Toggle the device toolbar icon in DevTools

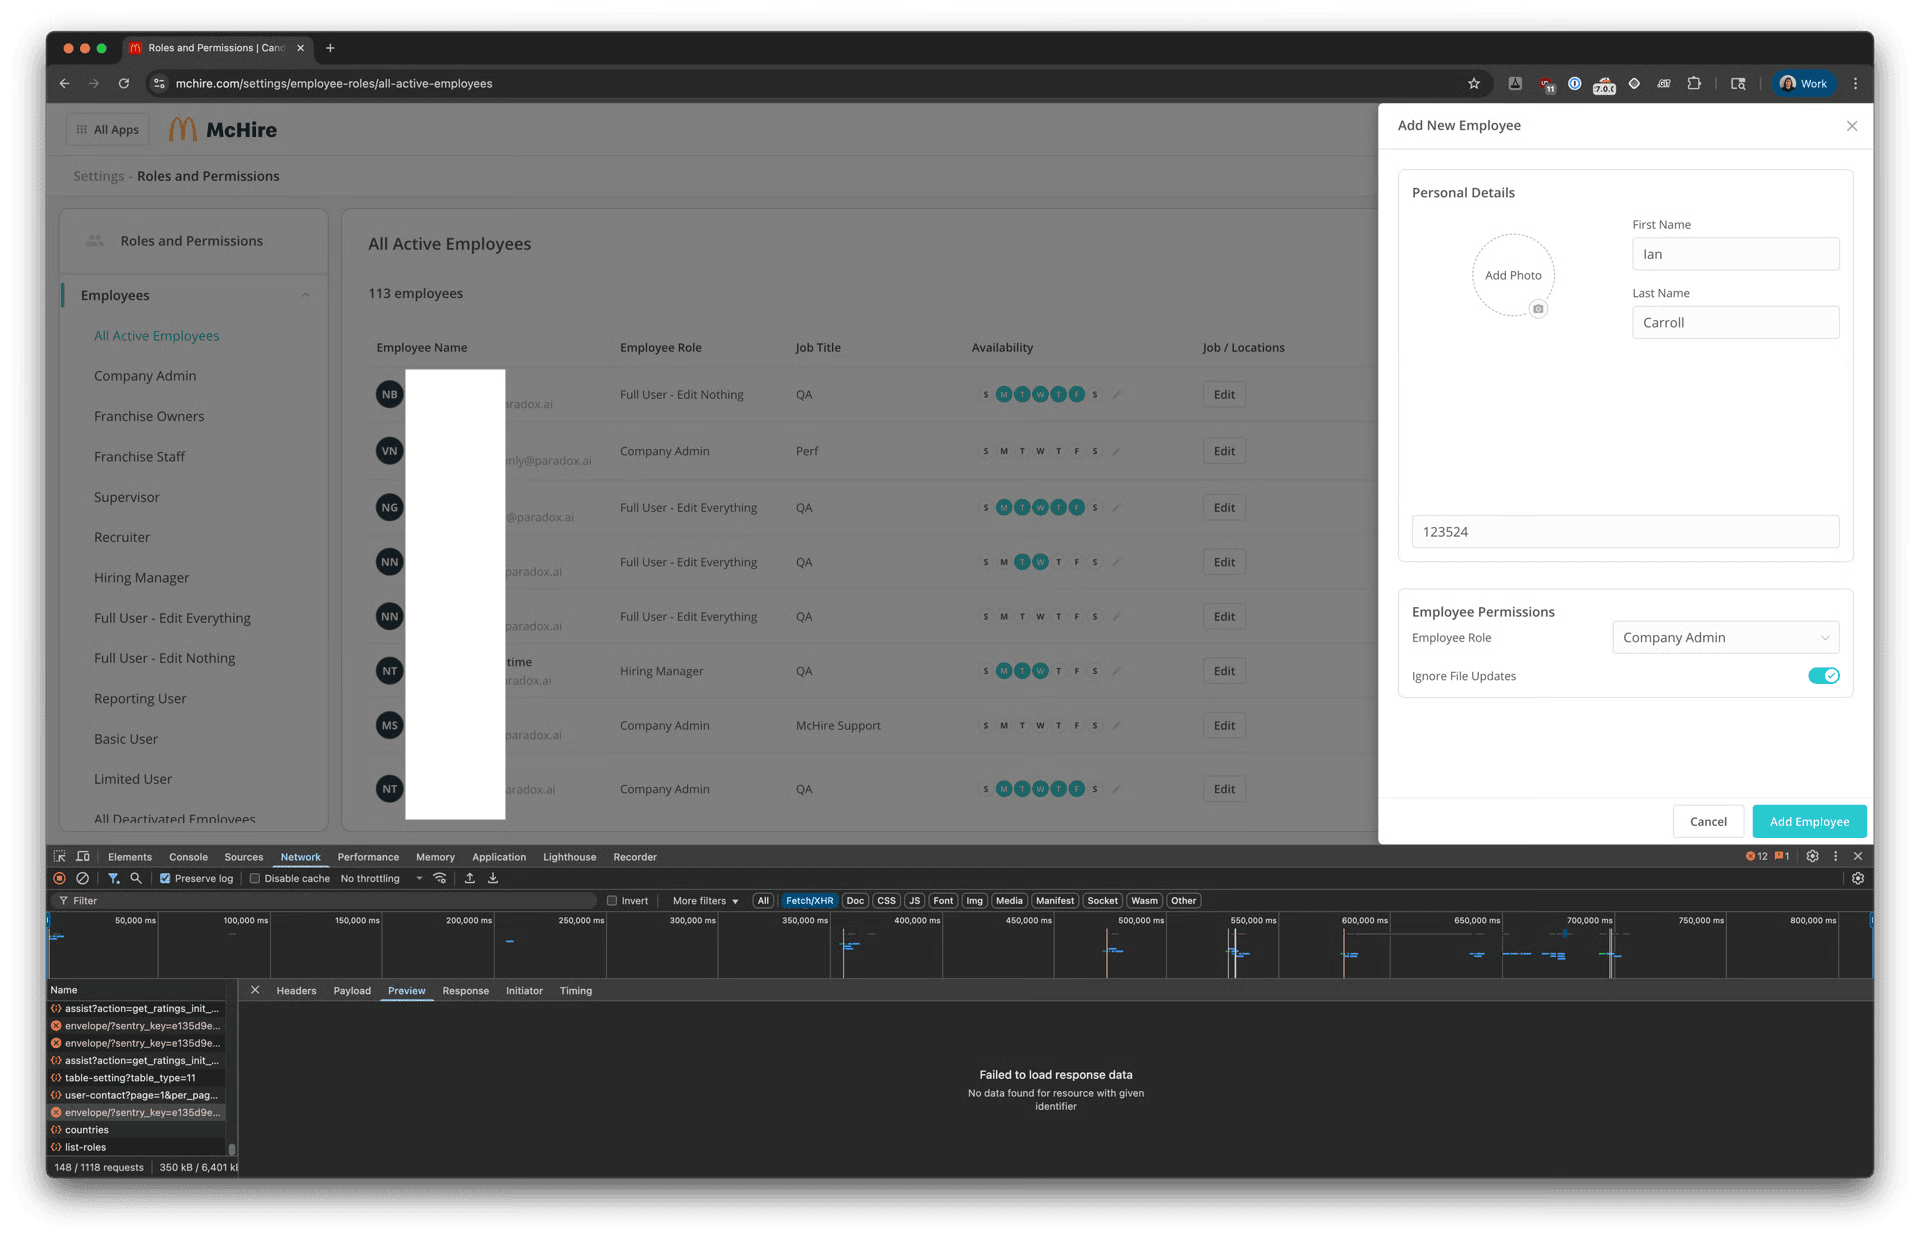coord(83,856)
